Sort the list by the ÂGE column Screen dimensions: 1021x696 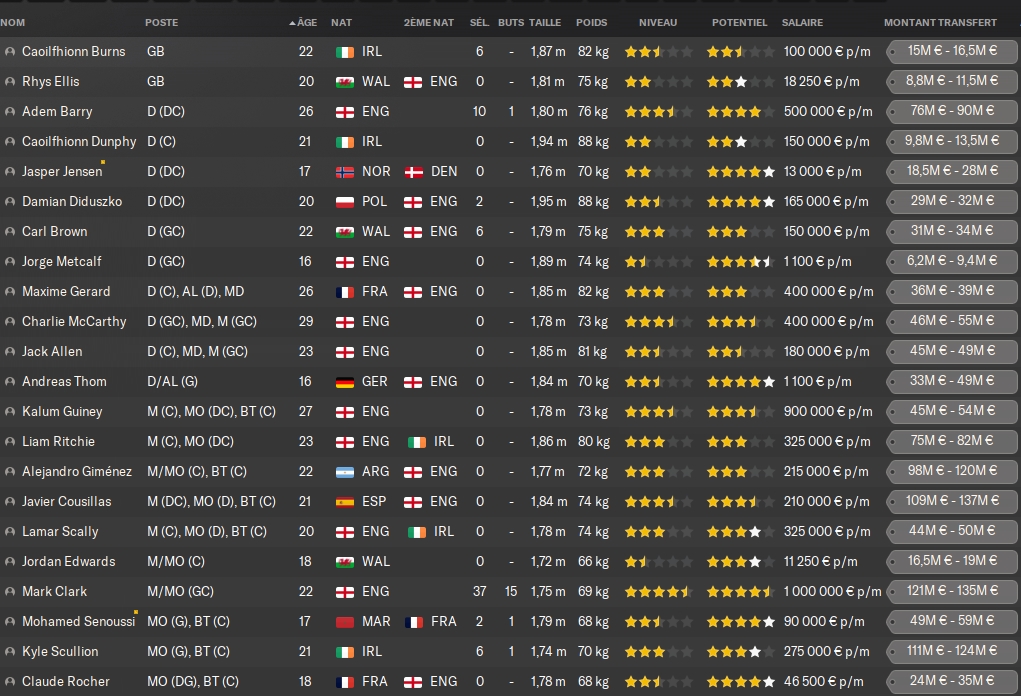(x=306, y=22)
